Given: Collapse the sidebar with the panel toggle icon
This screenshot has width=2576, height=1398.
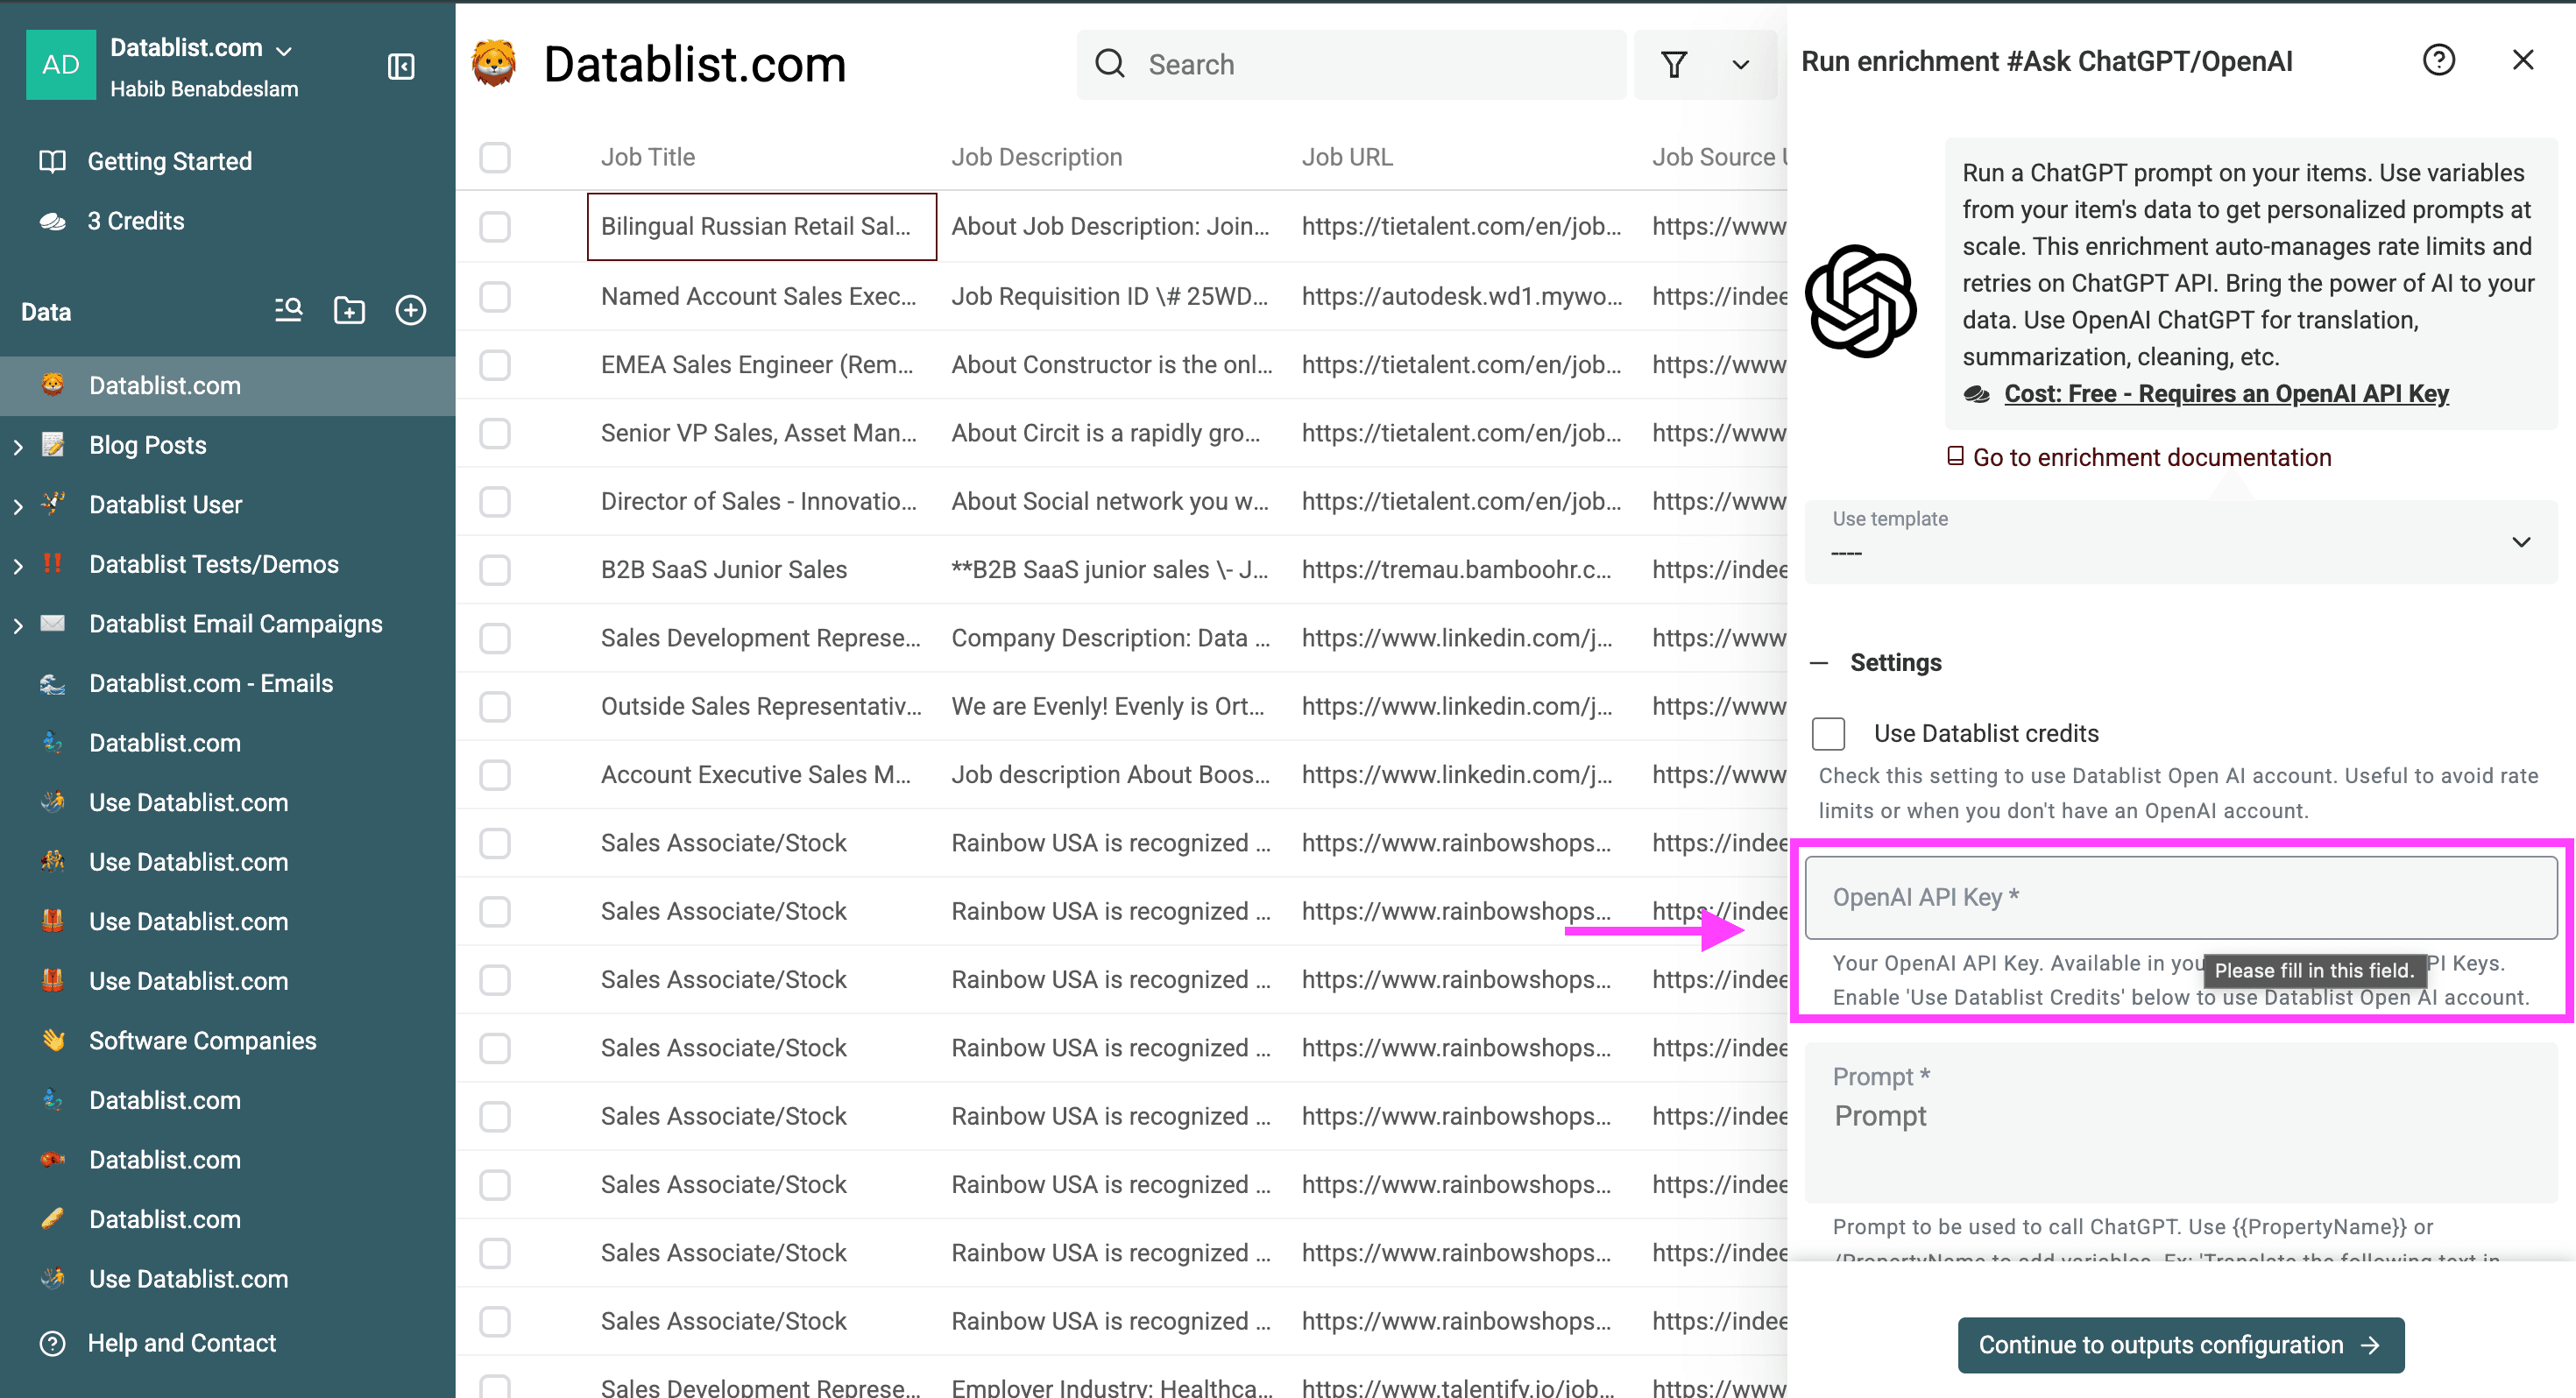Looking at the screenshot, I should (400, 67).
